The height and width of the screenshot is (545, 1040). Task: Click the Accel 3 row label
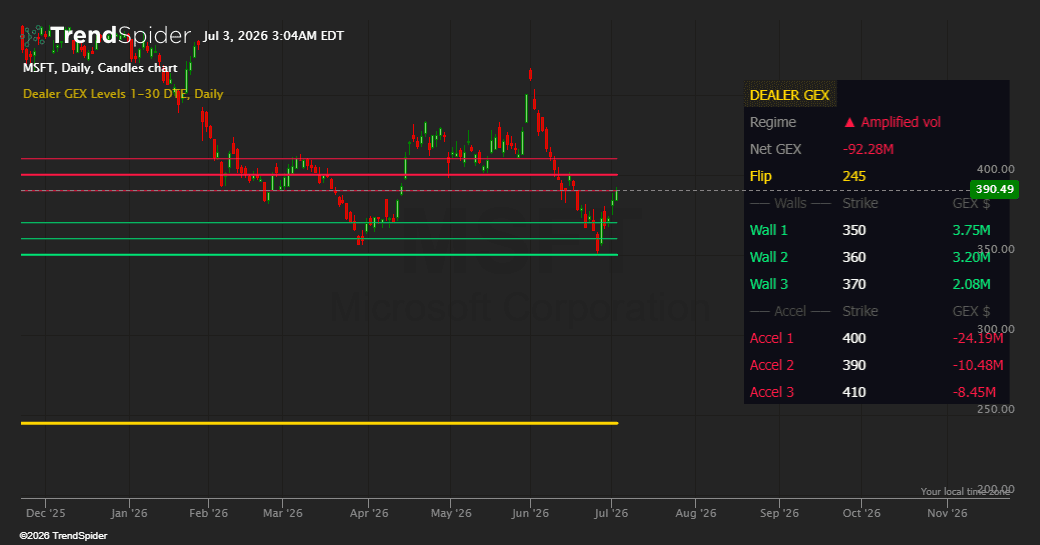pyautogui.click(x=771, y=393)
